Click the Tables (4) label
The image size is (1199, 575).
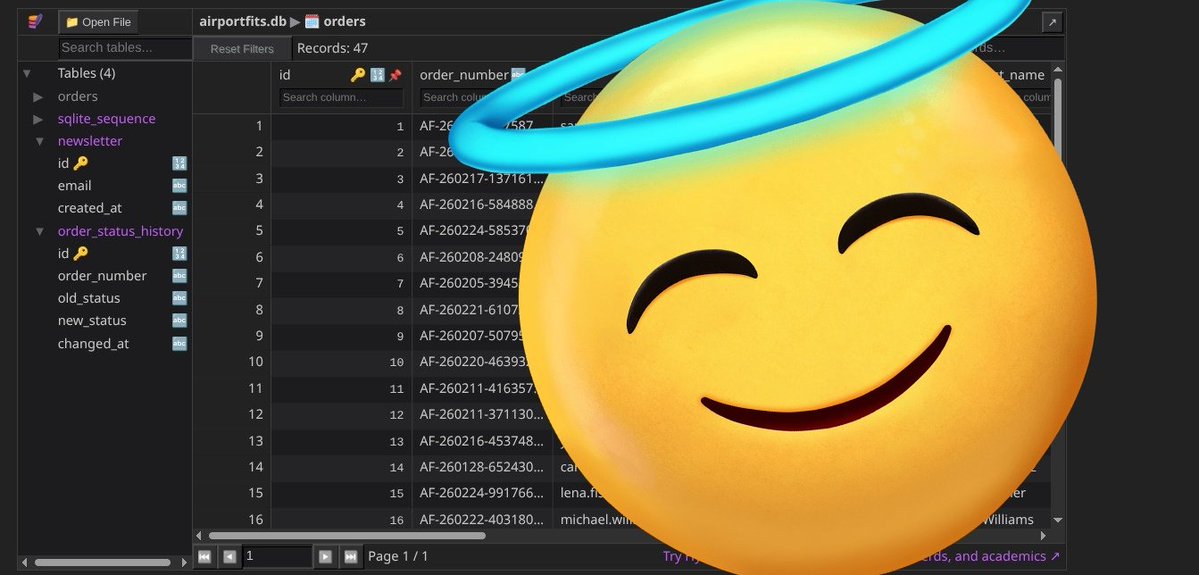coord(86,73)
